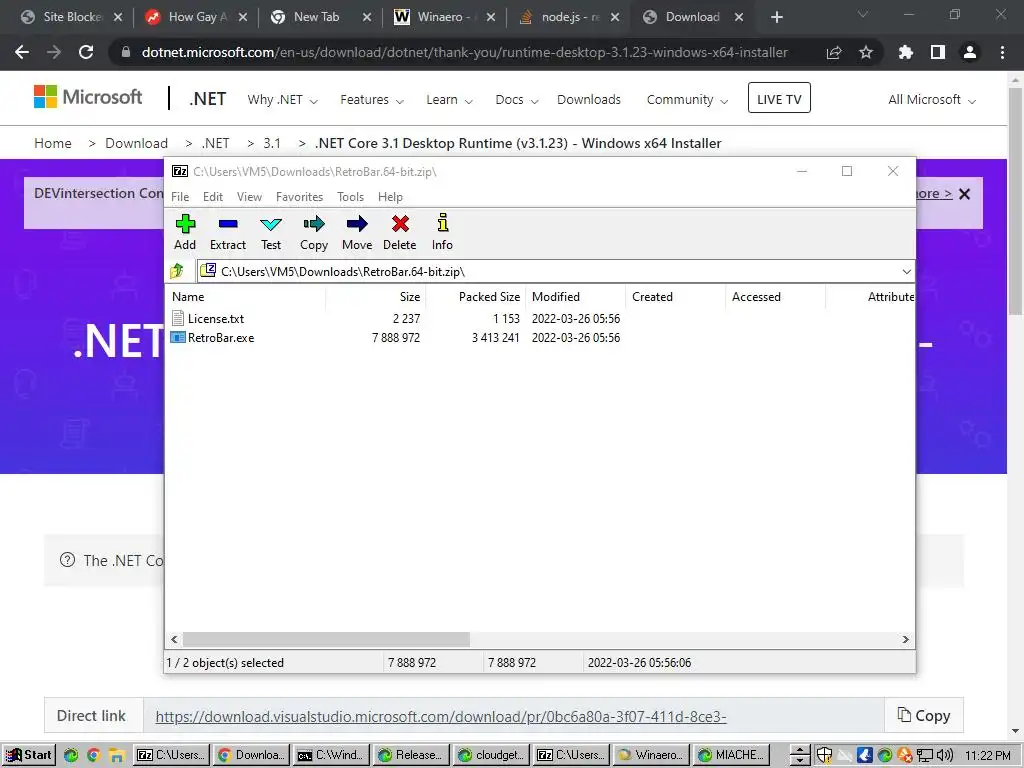Image resolution: width=1024 pixels, height=768 pixels.
Task: Open a new Chrome tab with plus
Action: [x=776, y=17]
